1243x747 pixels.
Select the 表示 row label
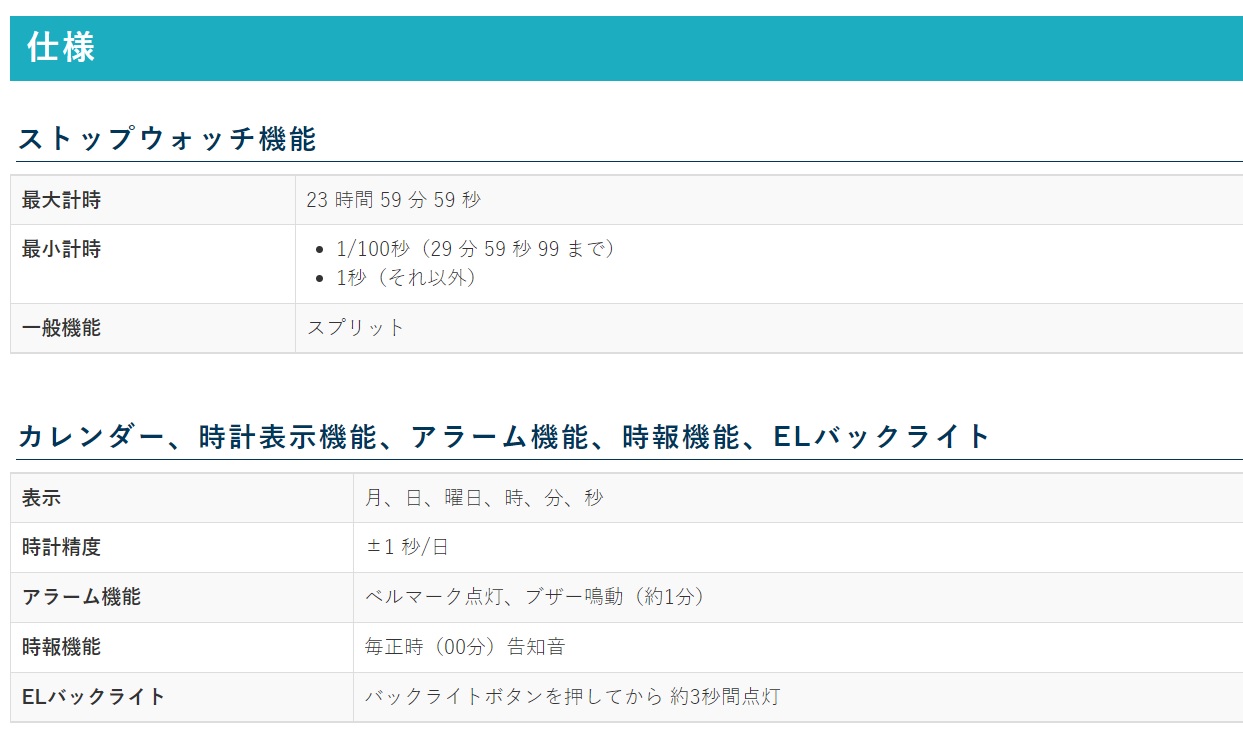pos(42,498)
